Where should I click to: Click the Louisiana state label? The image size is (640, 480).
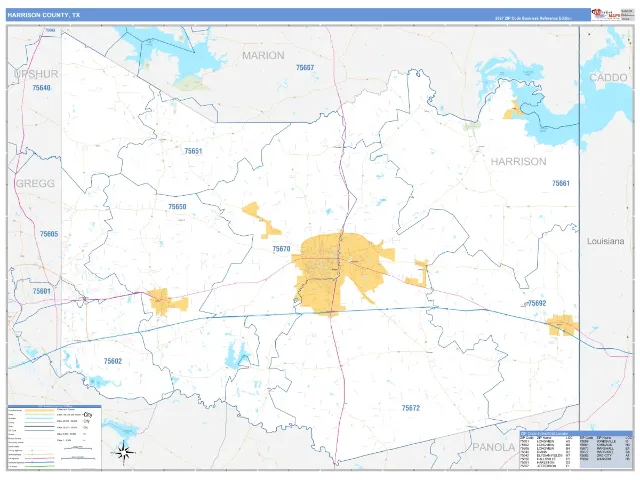coord(605,241)
